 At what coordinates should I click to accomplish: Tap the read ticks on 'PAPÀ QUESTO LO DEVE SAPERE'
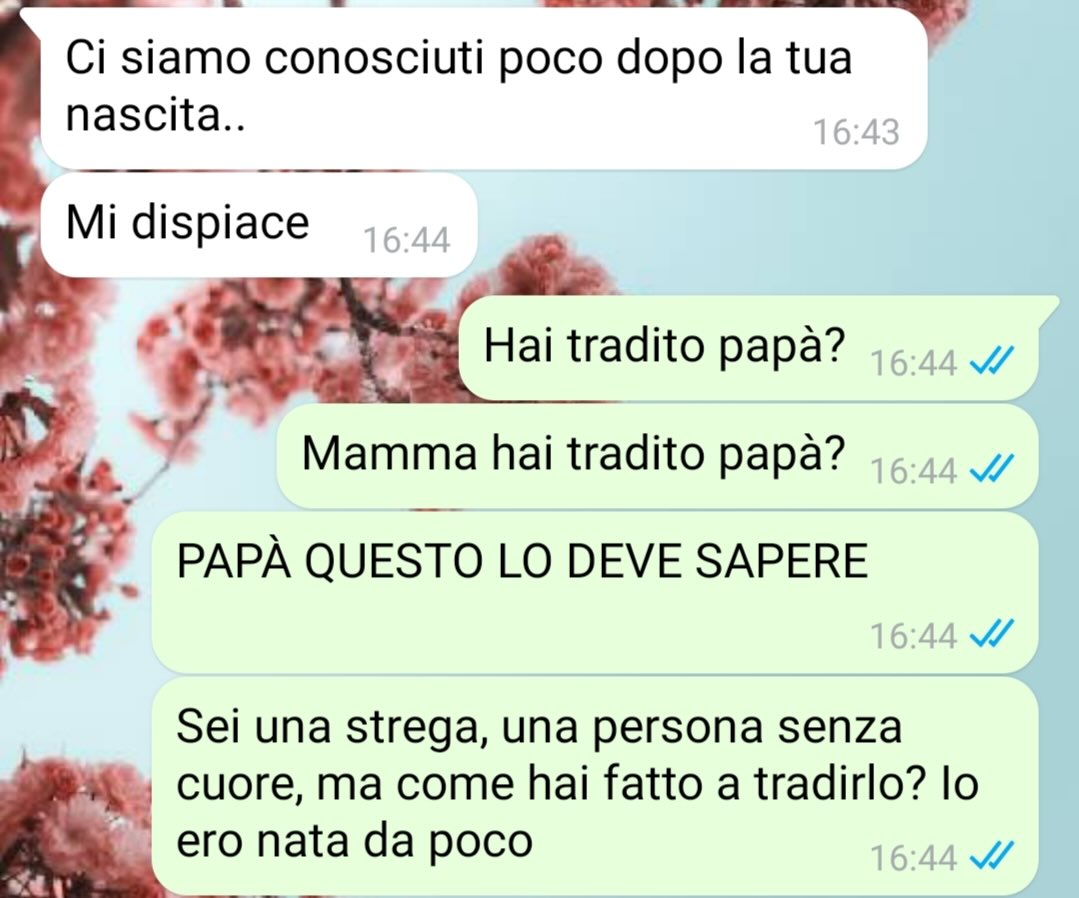(992, 634)
